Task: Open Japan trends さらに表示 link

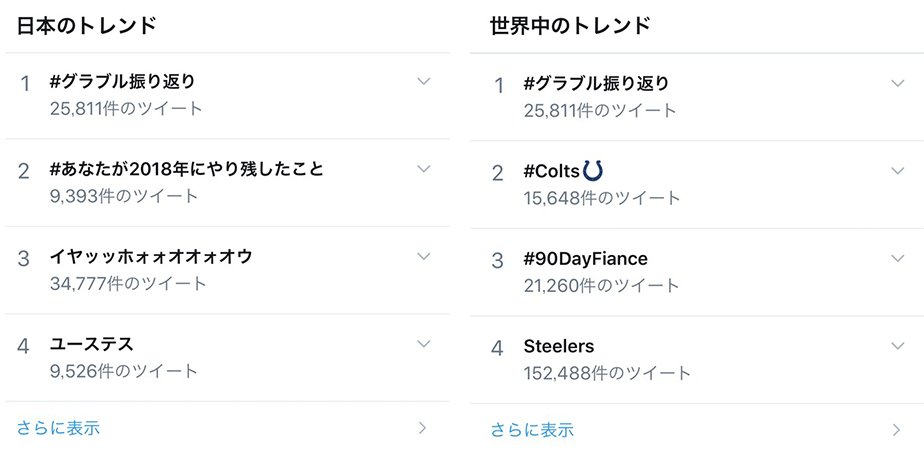Action: pyautogui.click(x=58, y=428)
